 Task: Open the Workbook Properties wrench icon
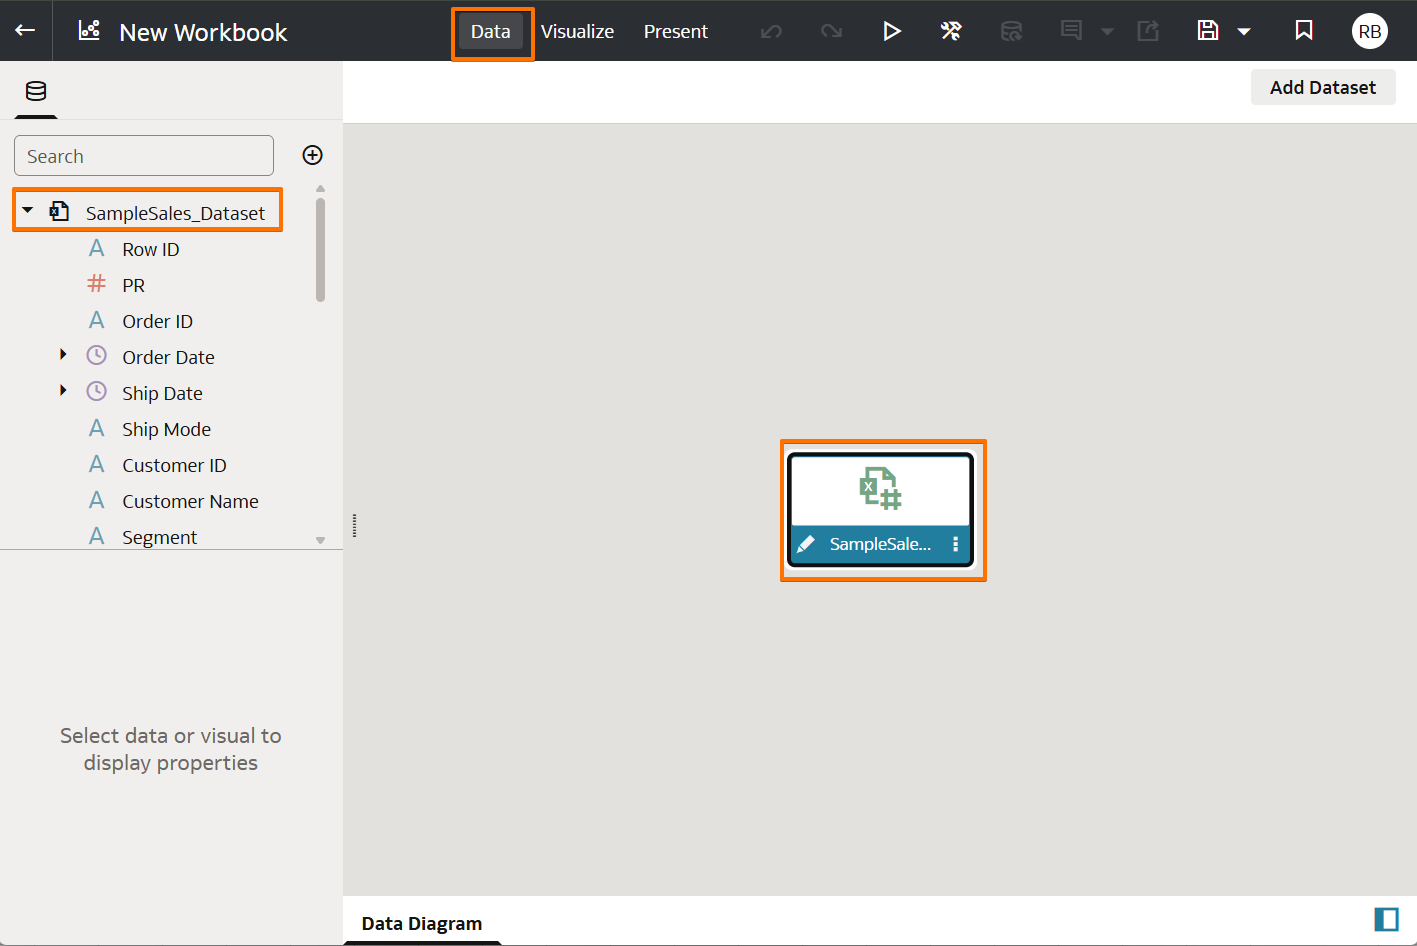pos(951,31)
